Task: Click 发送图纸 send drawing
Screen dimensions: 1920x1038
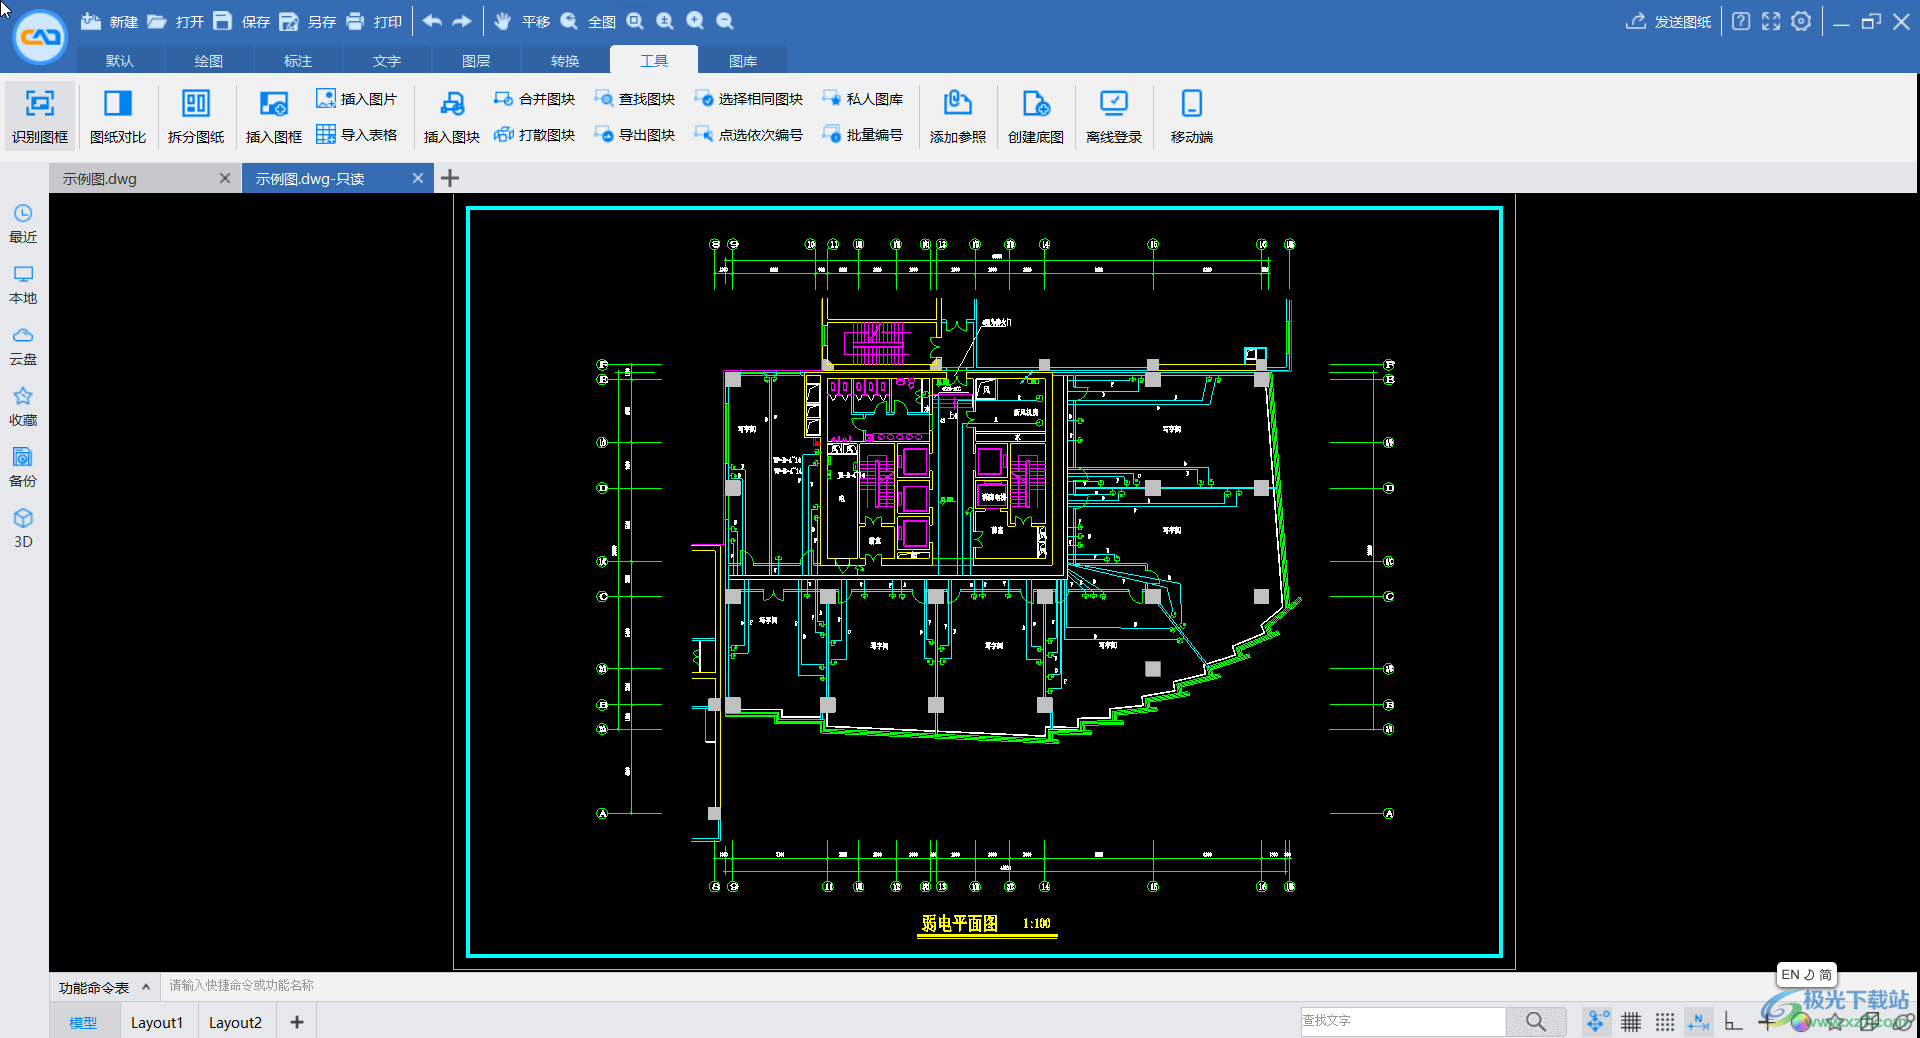Action: pyautogui.click(x=1668, y=21)
